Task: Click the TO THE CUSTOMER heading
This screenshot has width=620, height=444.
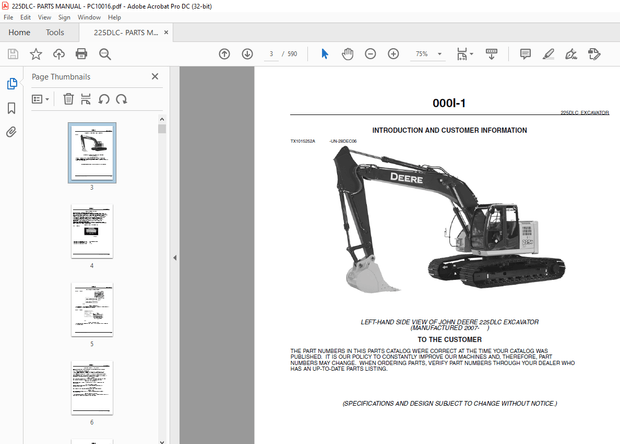Action: pyautogui.click(x=450, y=340)
